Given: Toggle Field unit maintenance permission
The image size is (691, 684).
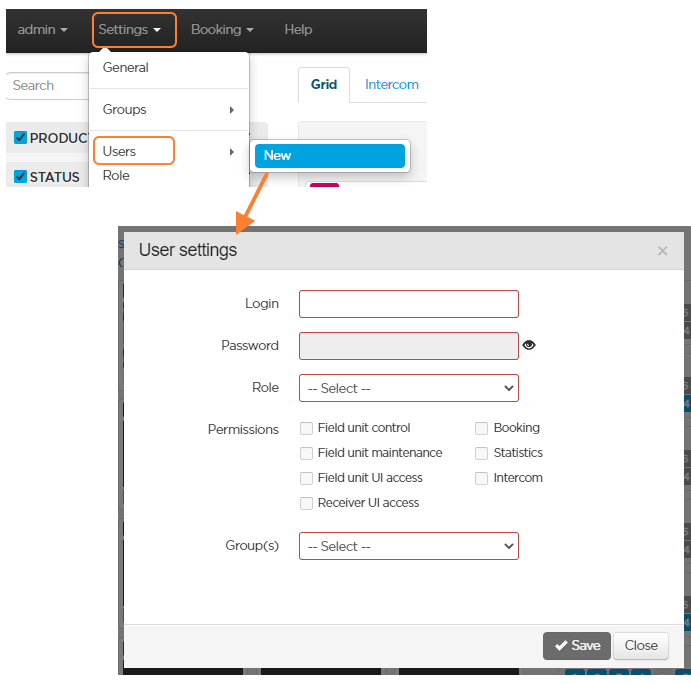Looking at the screenshot, I should click(307, 453).
